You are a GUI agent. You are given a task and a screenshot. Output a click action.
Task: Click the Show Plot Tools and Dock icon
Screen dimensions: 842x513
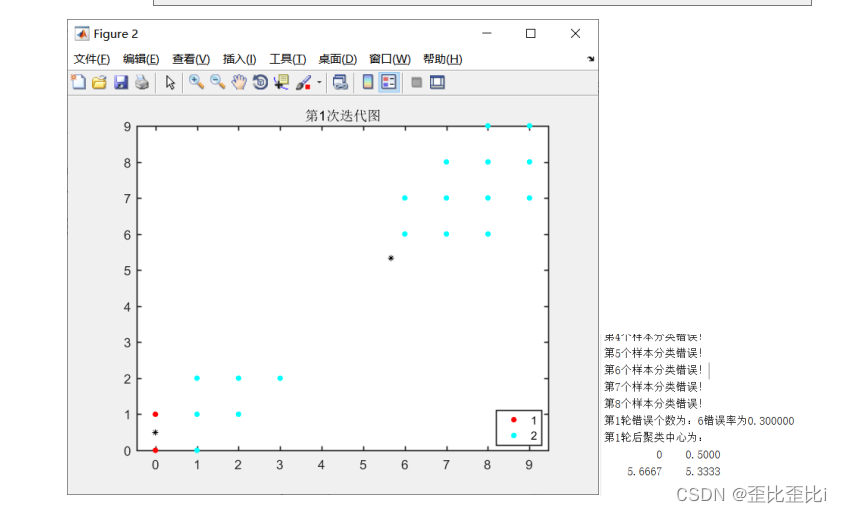pos(437,82)
